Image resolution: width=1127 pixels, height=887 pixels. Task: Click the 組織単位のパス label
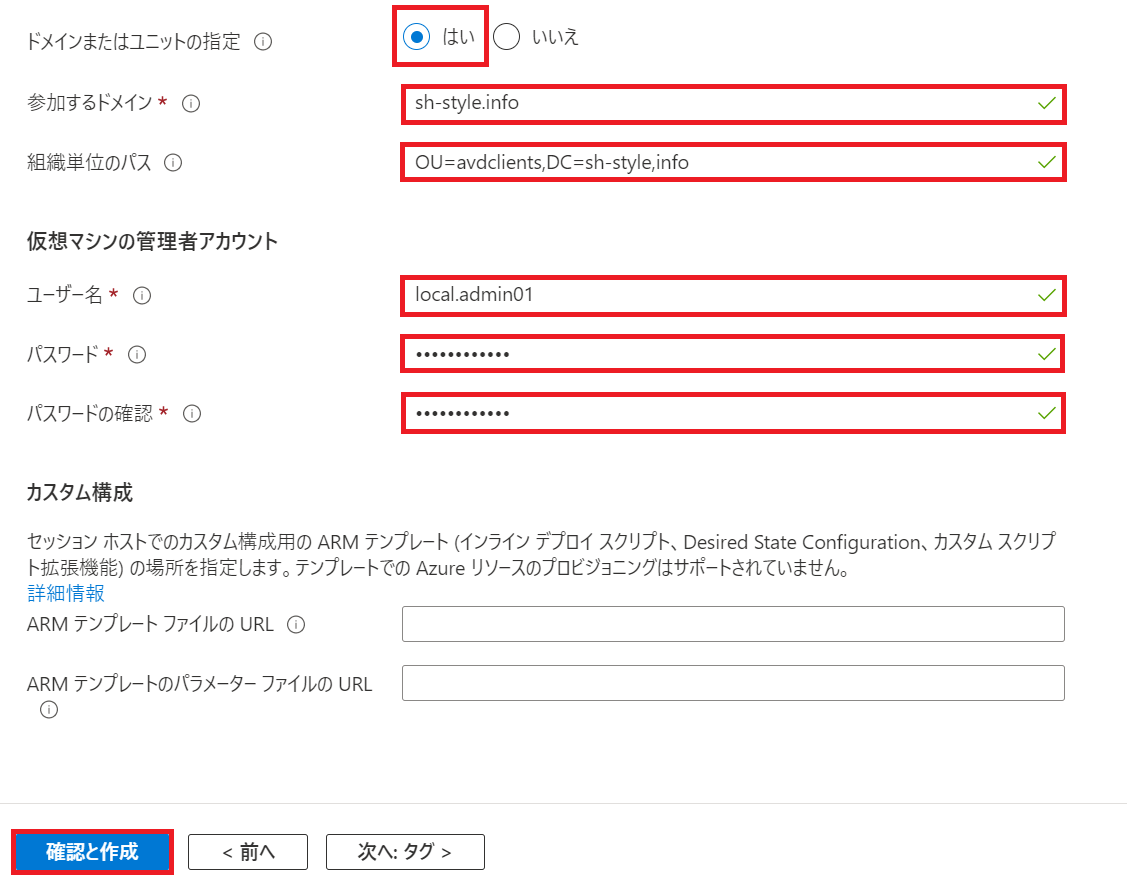89,162
